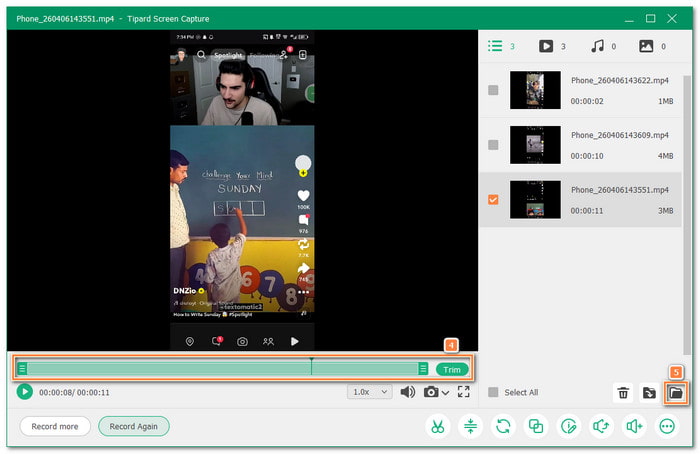Click the file list vertical scrollbar
This screenshot has width=700, height=454.
click(x=687, y=214)
